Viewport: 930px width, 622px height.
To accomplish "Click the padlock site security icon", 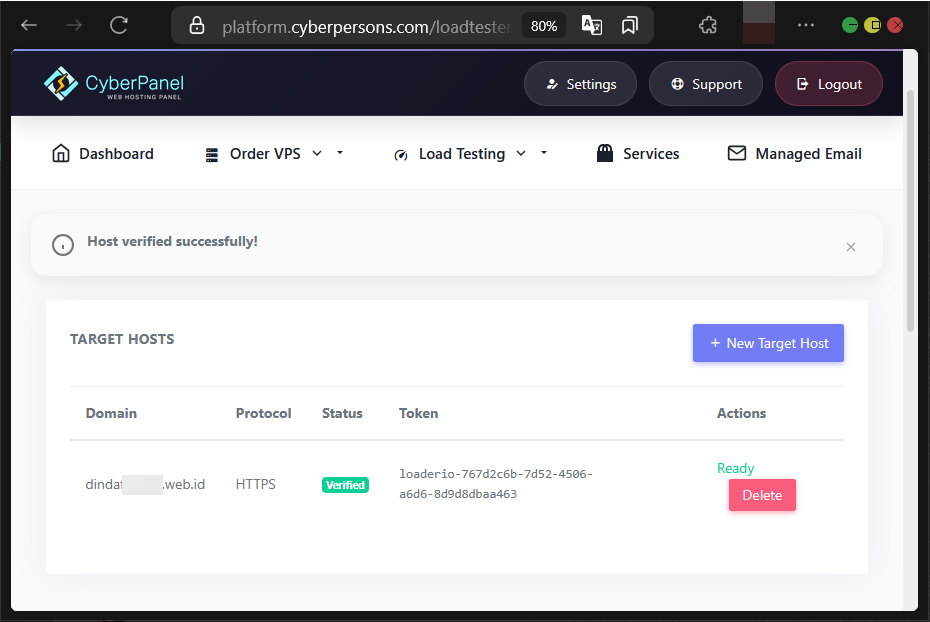I will tap(197, 25).
